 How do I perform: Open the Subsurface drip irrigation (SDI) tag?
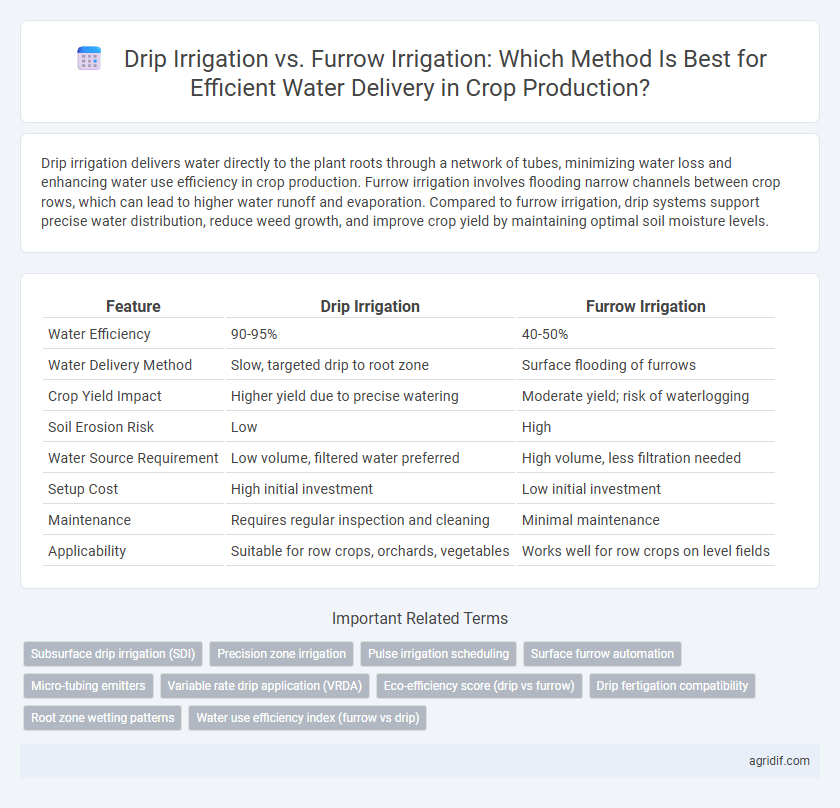coord(113,654)
